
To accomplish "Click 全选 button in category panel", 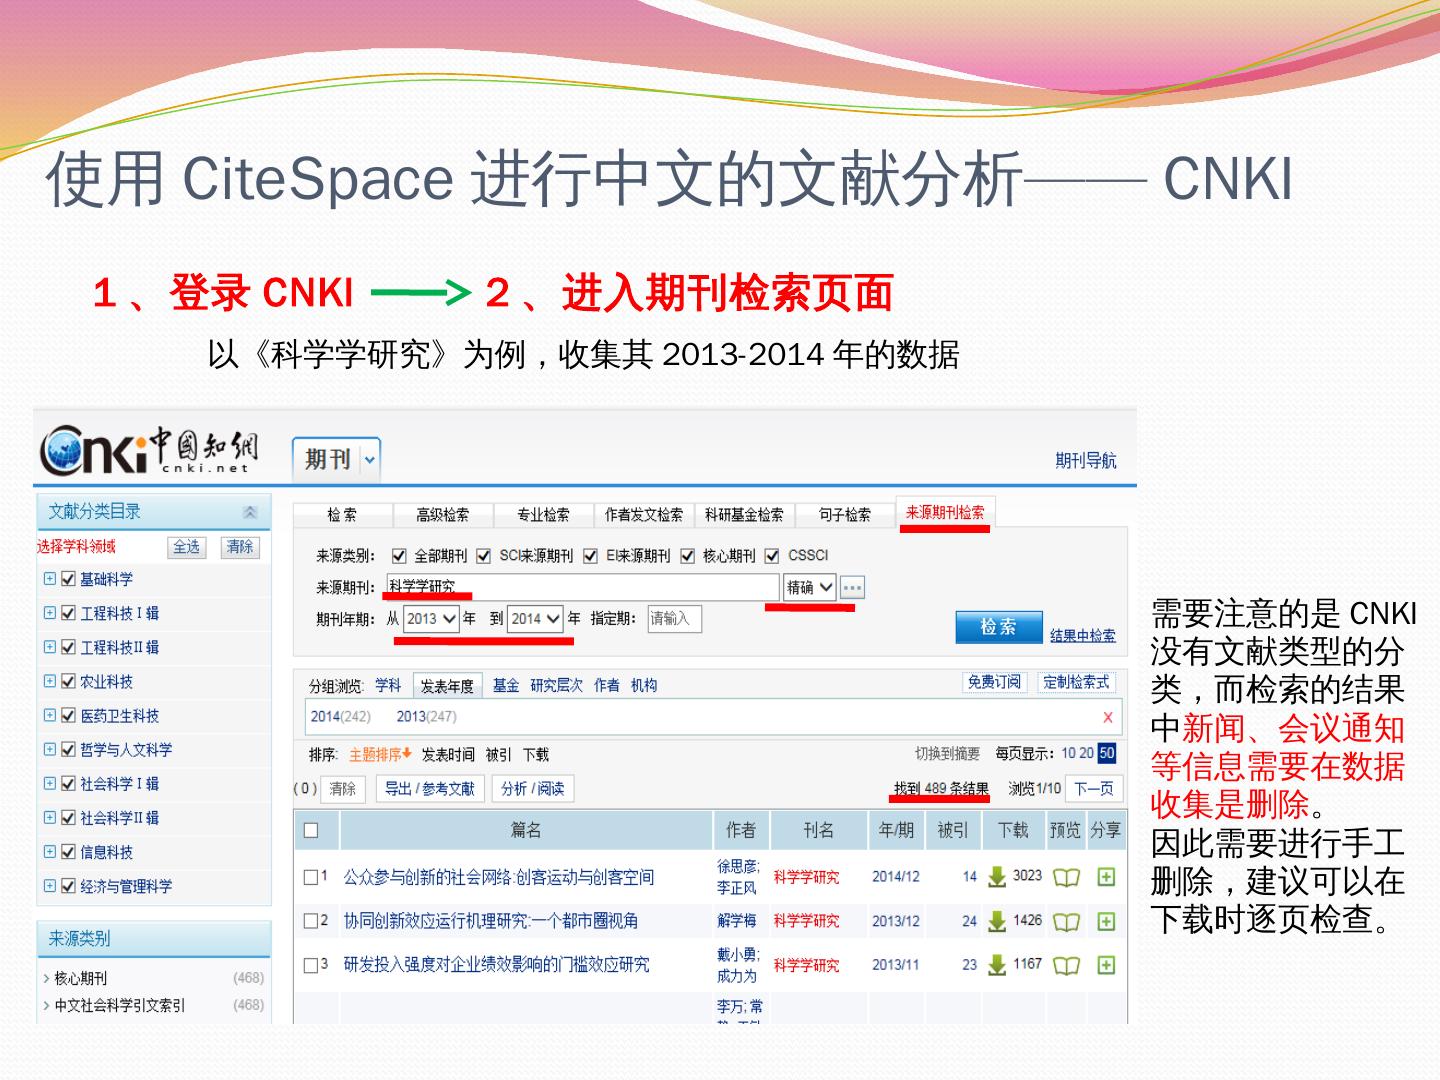I will (x=187, y=547).
